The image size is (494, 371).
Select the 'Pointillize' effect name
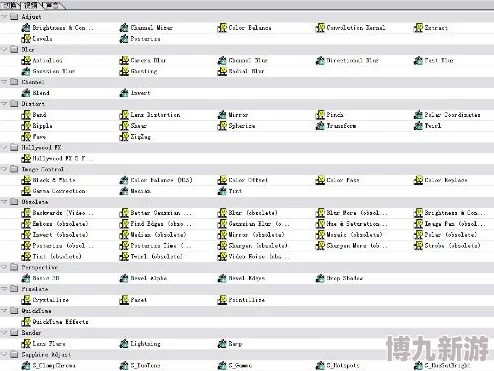(x=247, y=300)
